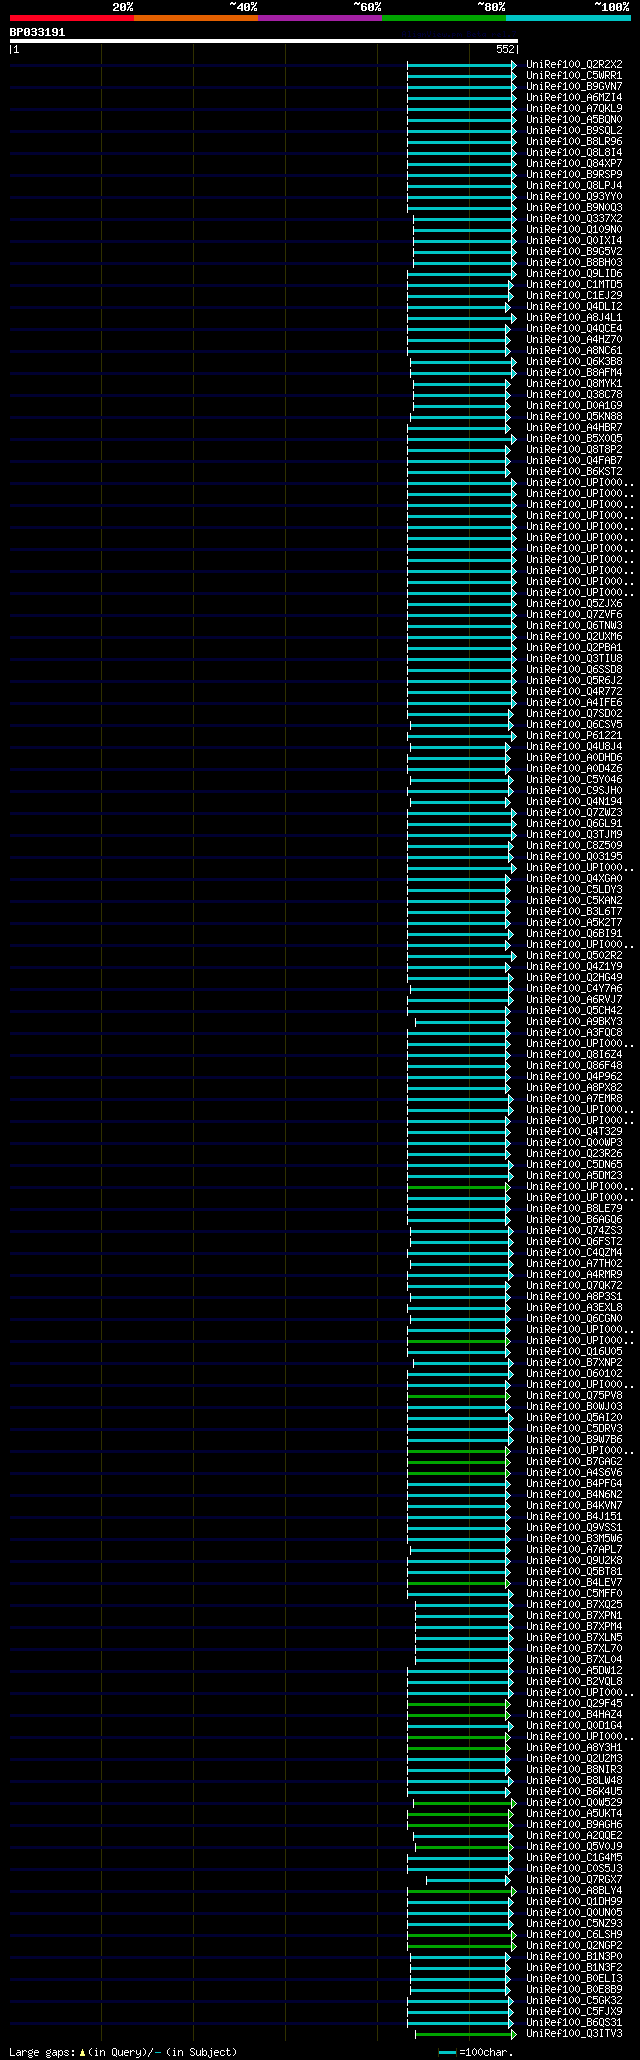This screenshot has height=2060, width=640.
Task: Select hit label UniRef100_Q3TJM9
Action: [574, 834]
